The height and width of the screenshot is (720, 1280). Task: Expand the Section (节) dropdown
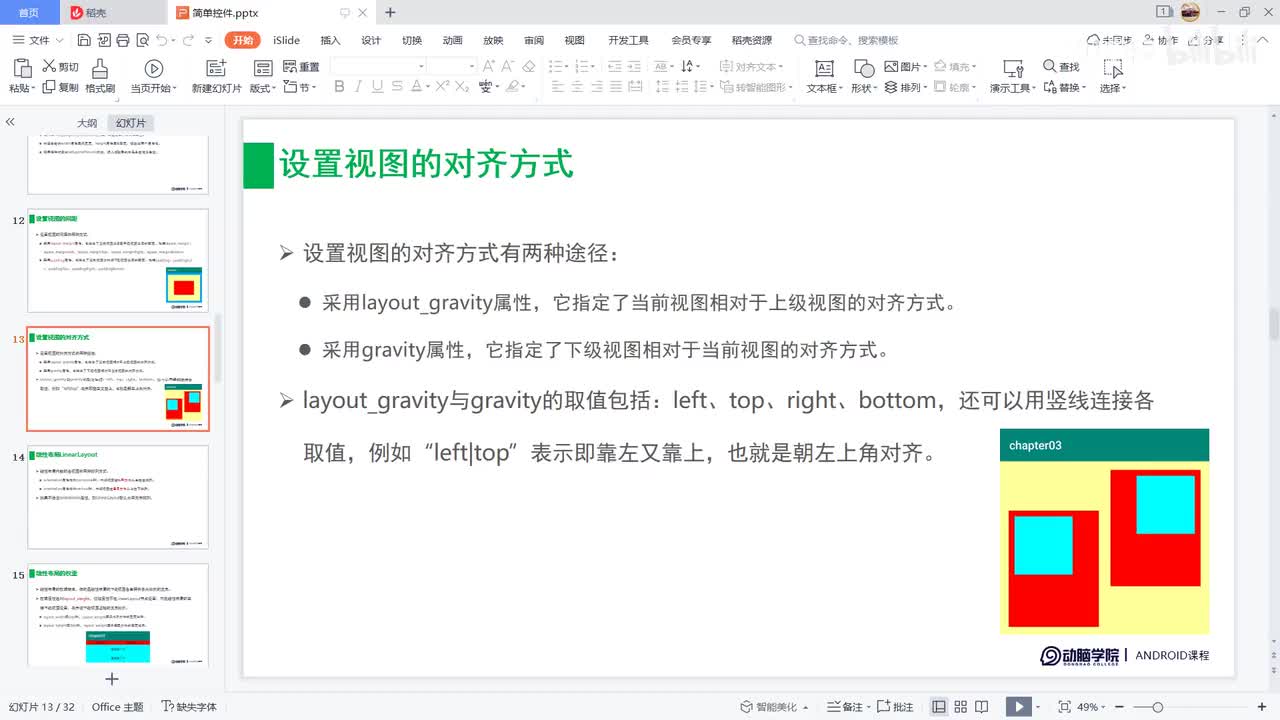(313, 88)
